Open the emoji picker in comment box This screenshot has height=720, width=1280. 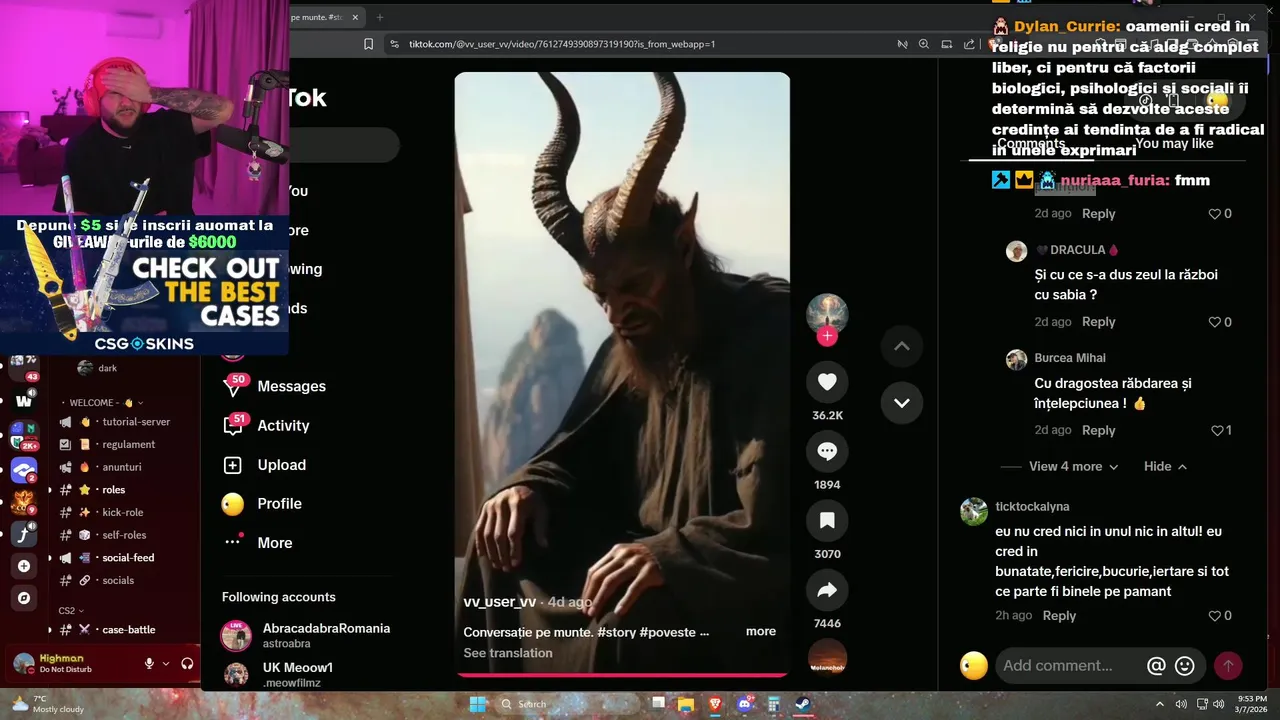click(1185, 666)
